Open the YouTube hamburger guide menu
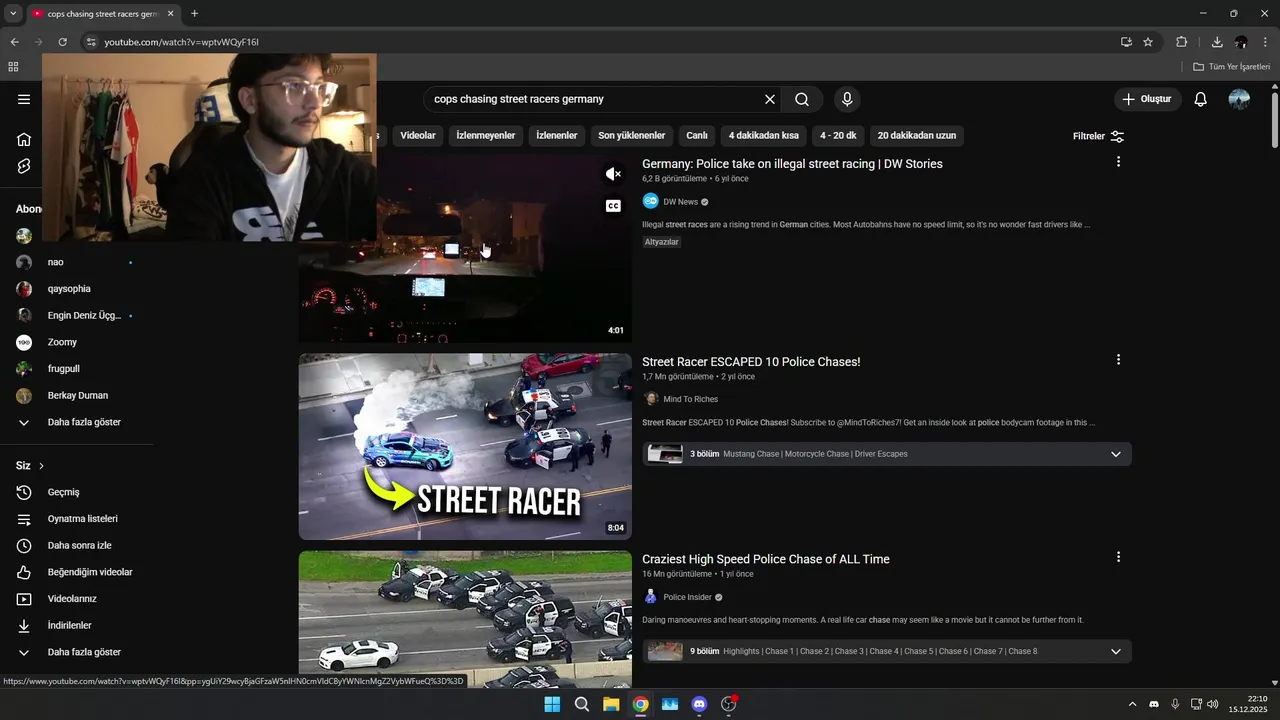The width and height of the screenshot is (1280, 720). (x=24, y=99)
